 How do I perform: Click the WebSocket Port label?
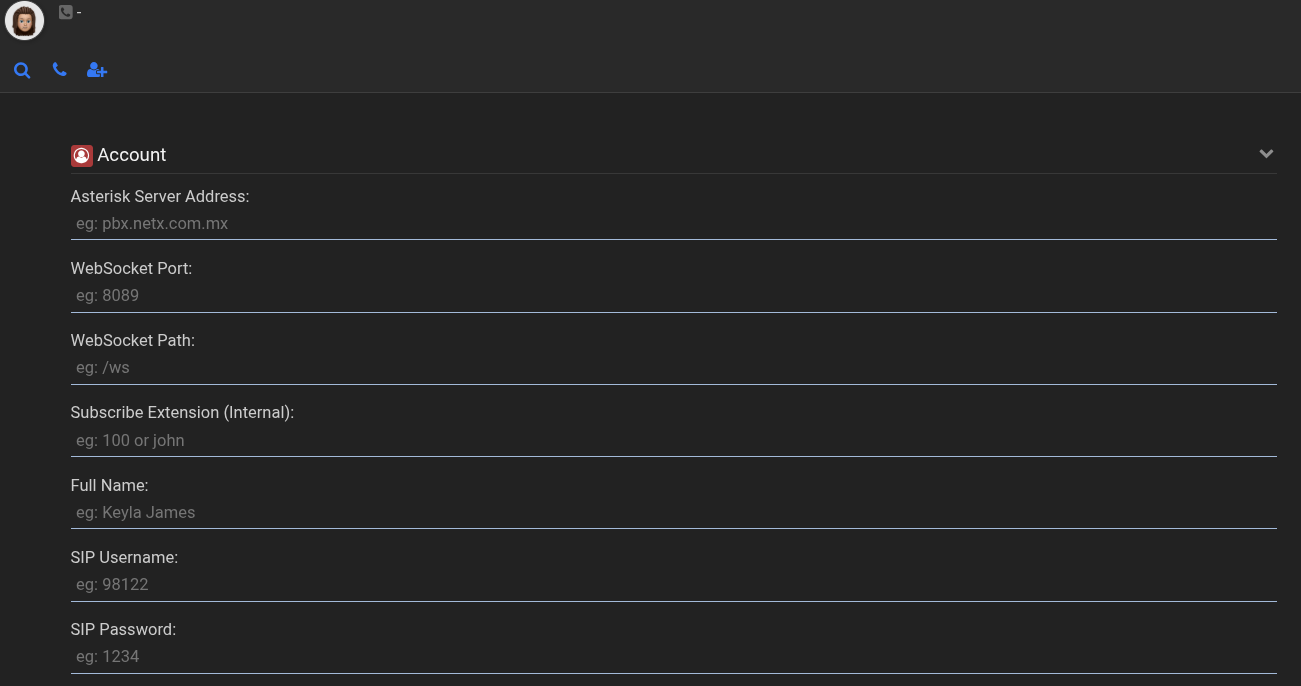click(131, 268)
